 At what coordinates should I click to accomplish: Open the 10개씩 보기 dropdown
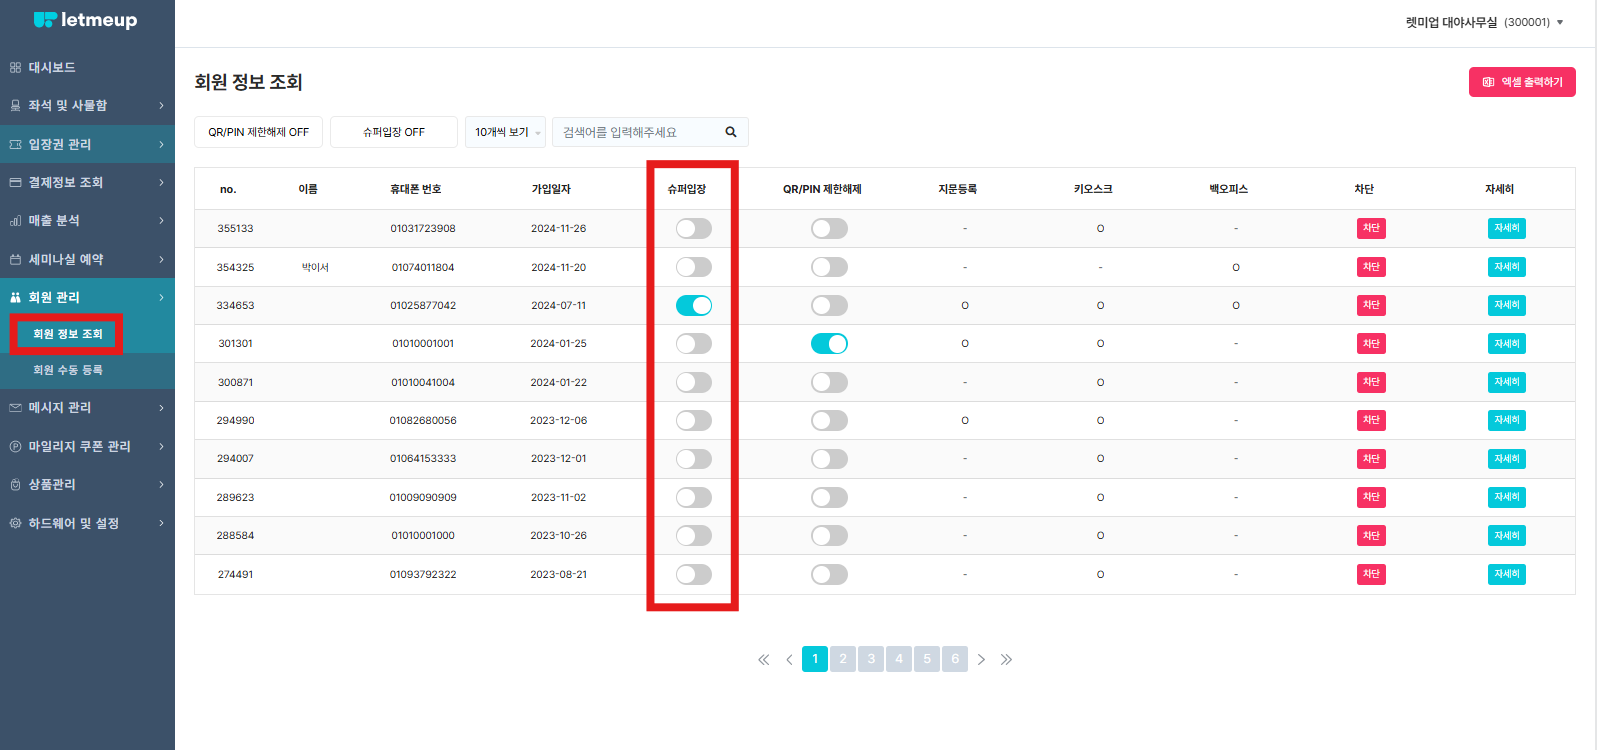pos(505,132)
